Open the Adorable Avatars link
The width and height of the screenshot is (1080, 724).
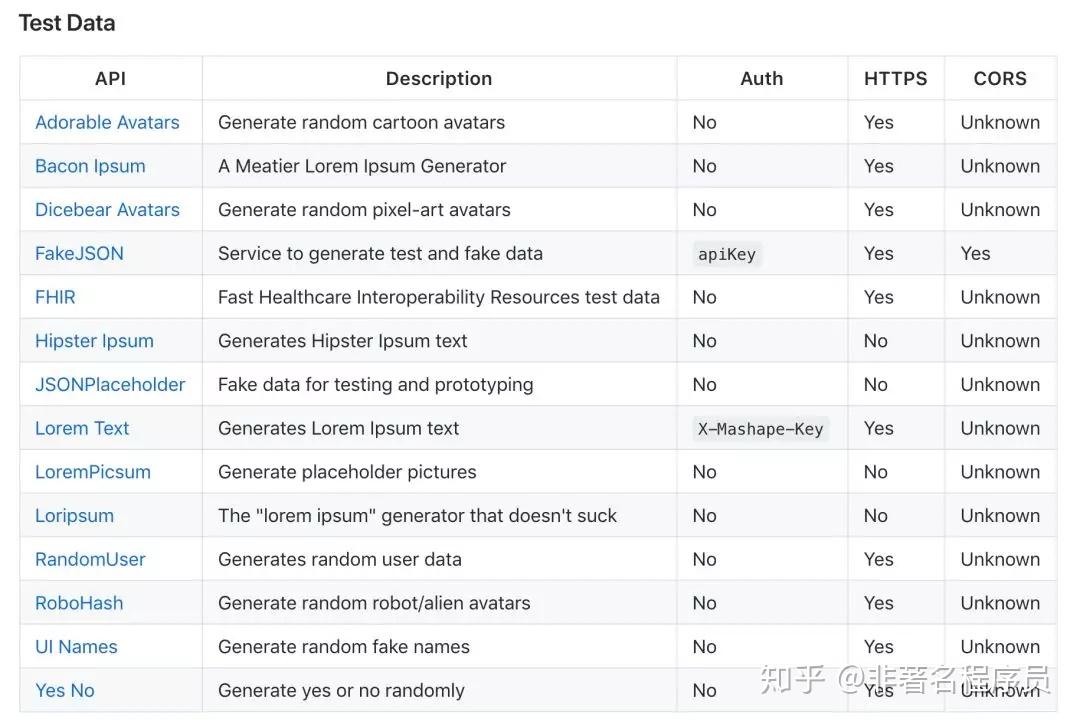tap(107, 122)
